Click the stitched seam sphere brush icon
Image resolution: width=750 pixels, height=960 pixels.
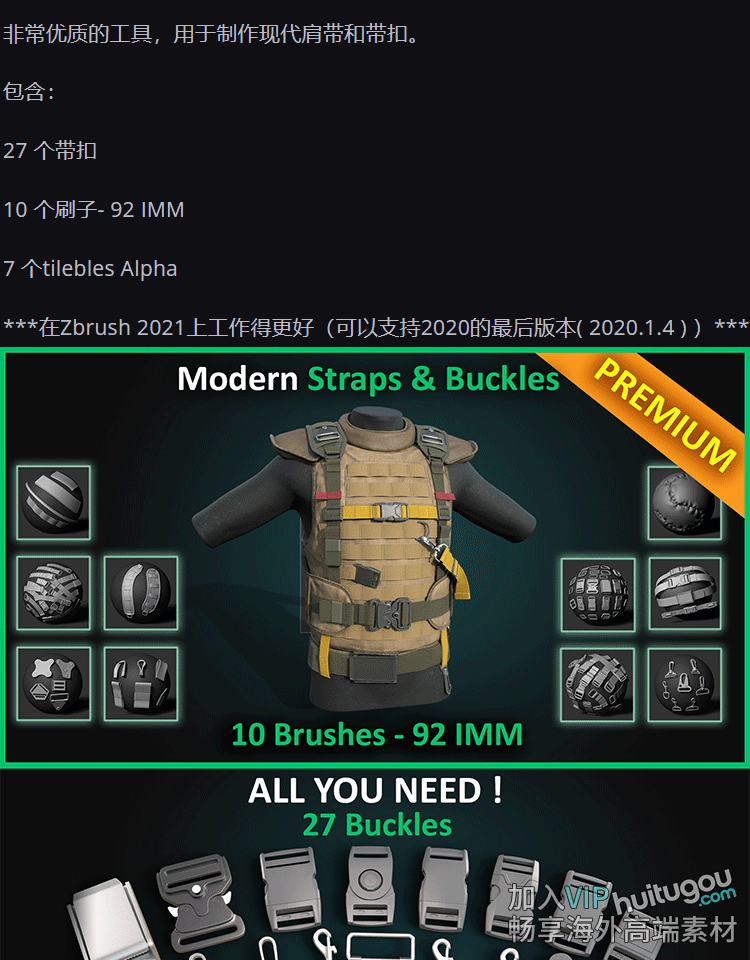[x=684, y=503]
